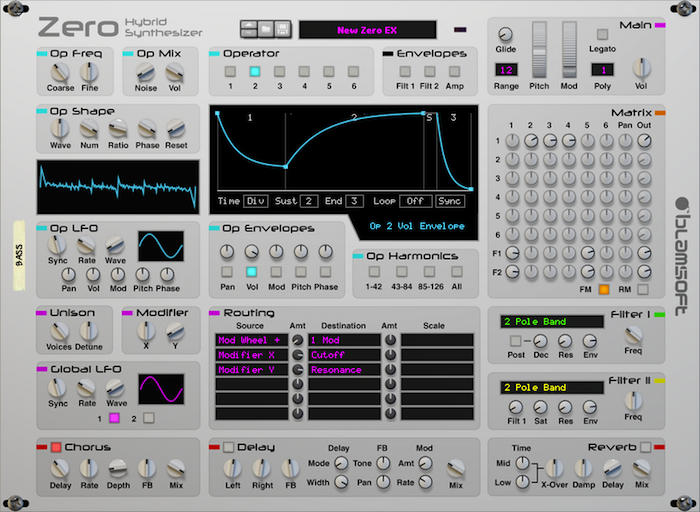The height and width of the screenshot is (512, 700).
Task: Select the Op Envelopes Pan button
Action: pyautogui.click(x=227, y=271)
